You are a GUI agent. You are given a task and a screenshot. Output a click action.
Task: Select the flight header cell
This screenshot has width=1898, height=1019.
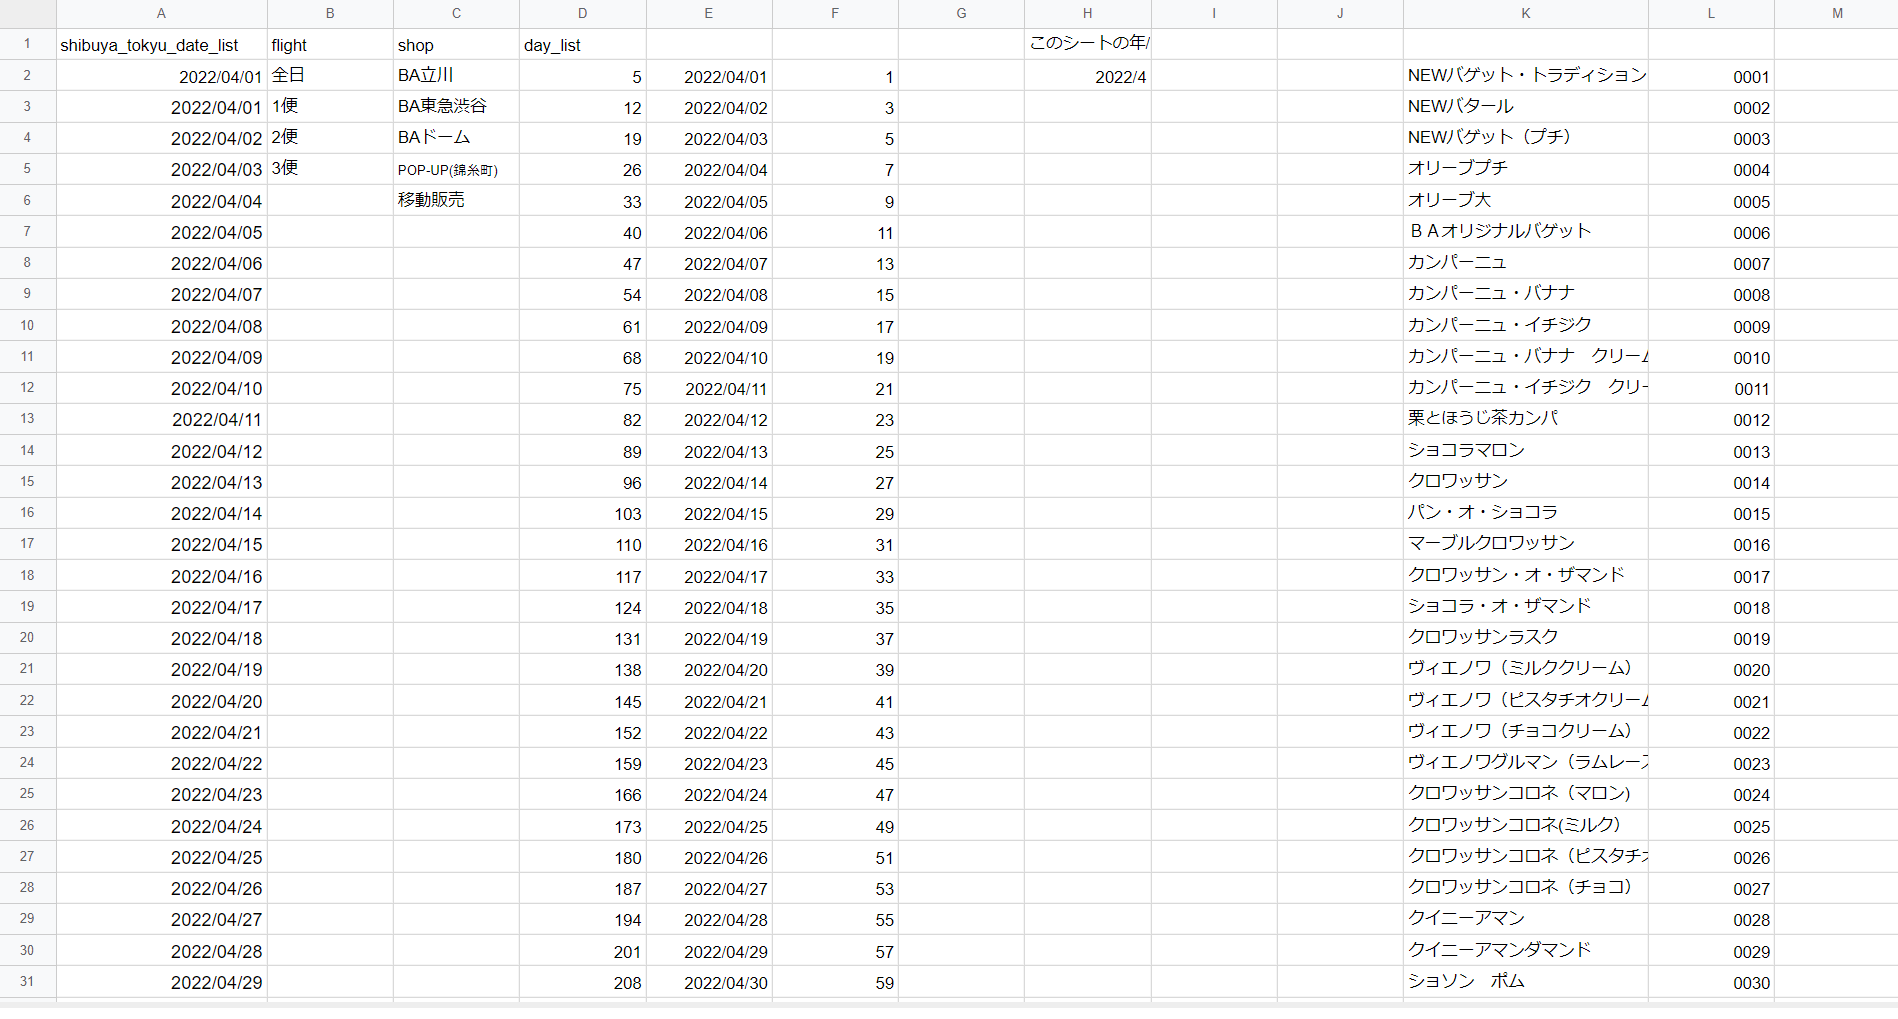tap(330, 45)
